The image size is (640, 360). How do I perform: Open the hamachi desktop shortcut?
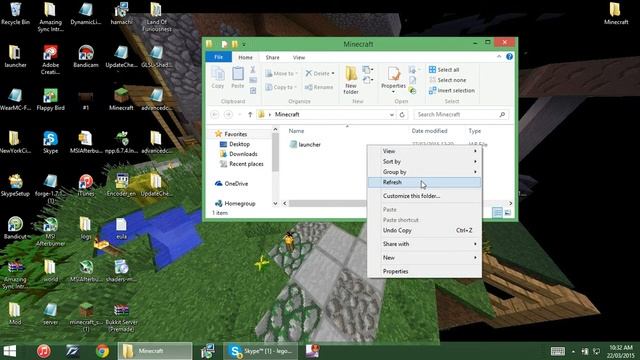tap(121, 13)
